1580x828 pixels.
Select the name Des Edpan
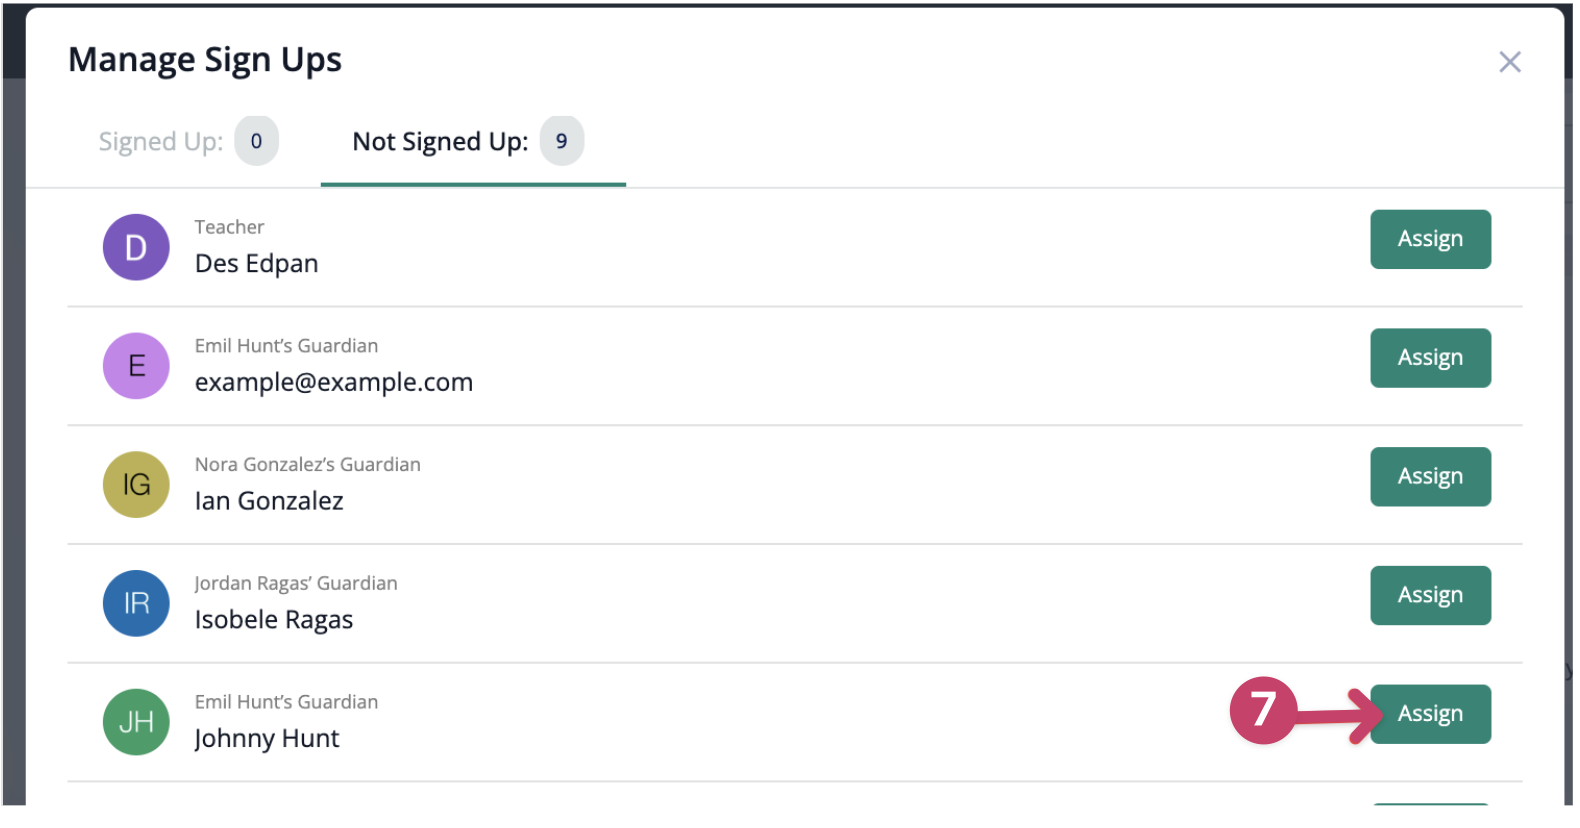click(x=256, y=264)
